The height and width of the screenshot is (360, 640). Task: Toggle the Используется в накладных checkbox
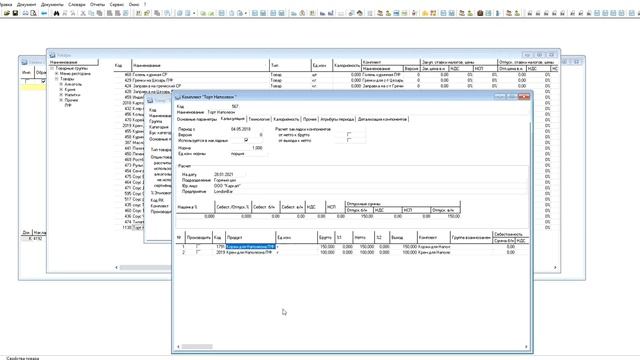click(x=246, y=140)
